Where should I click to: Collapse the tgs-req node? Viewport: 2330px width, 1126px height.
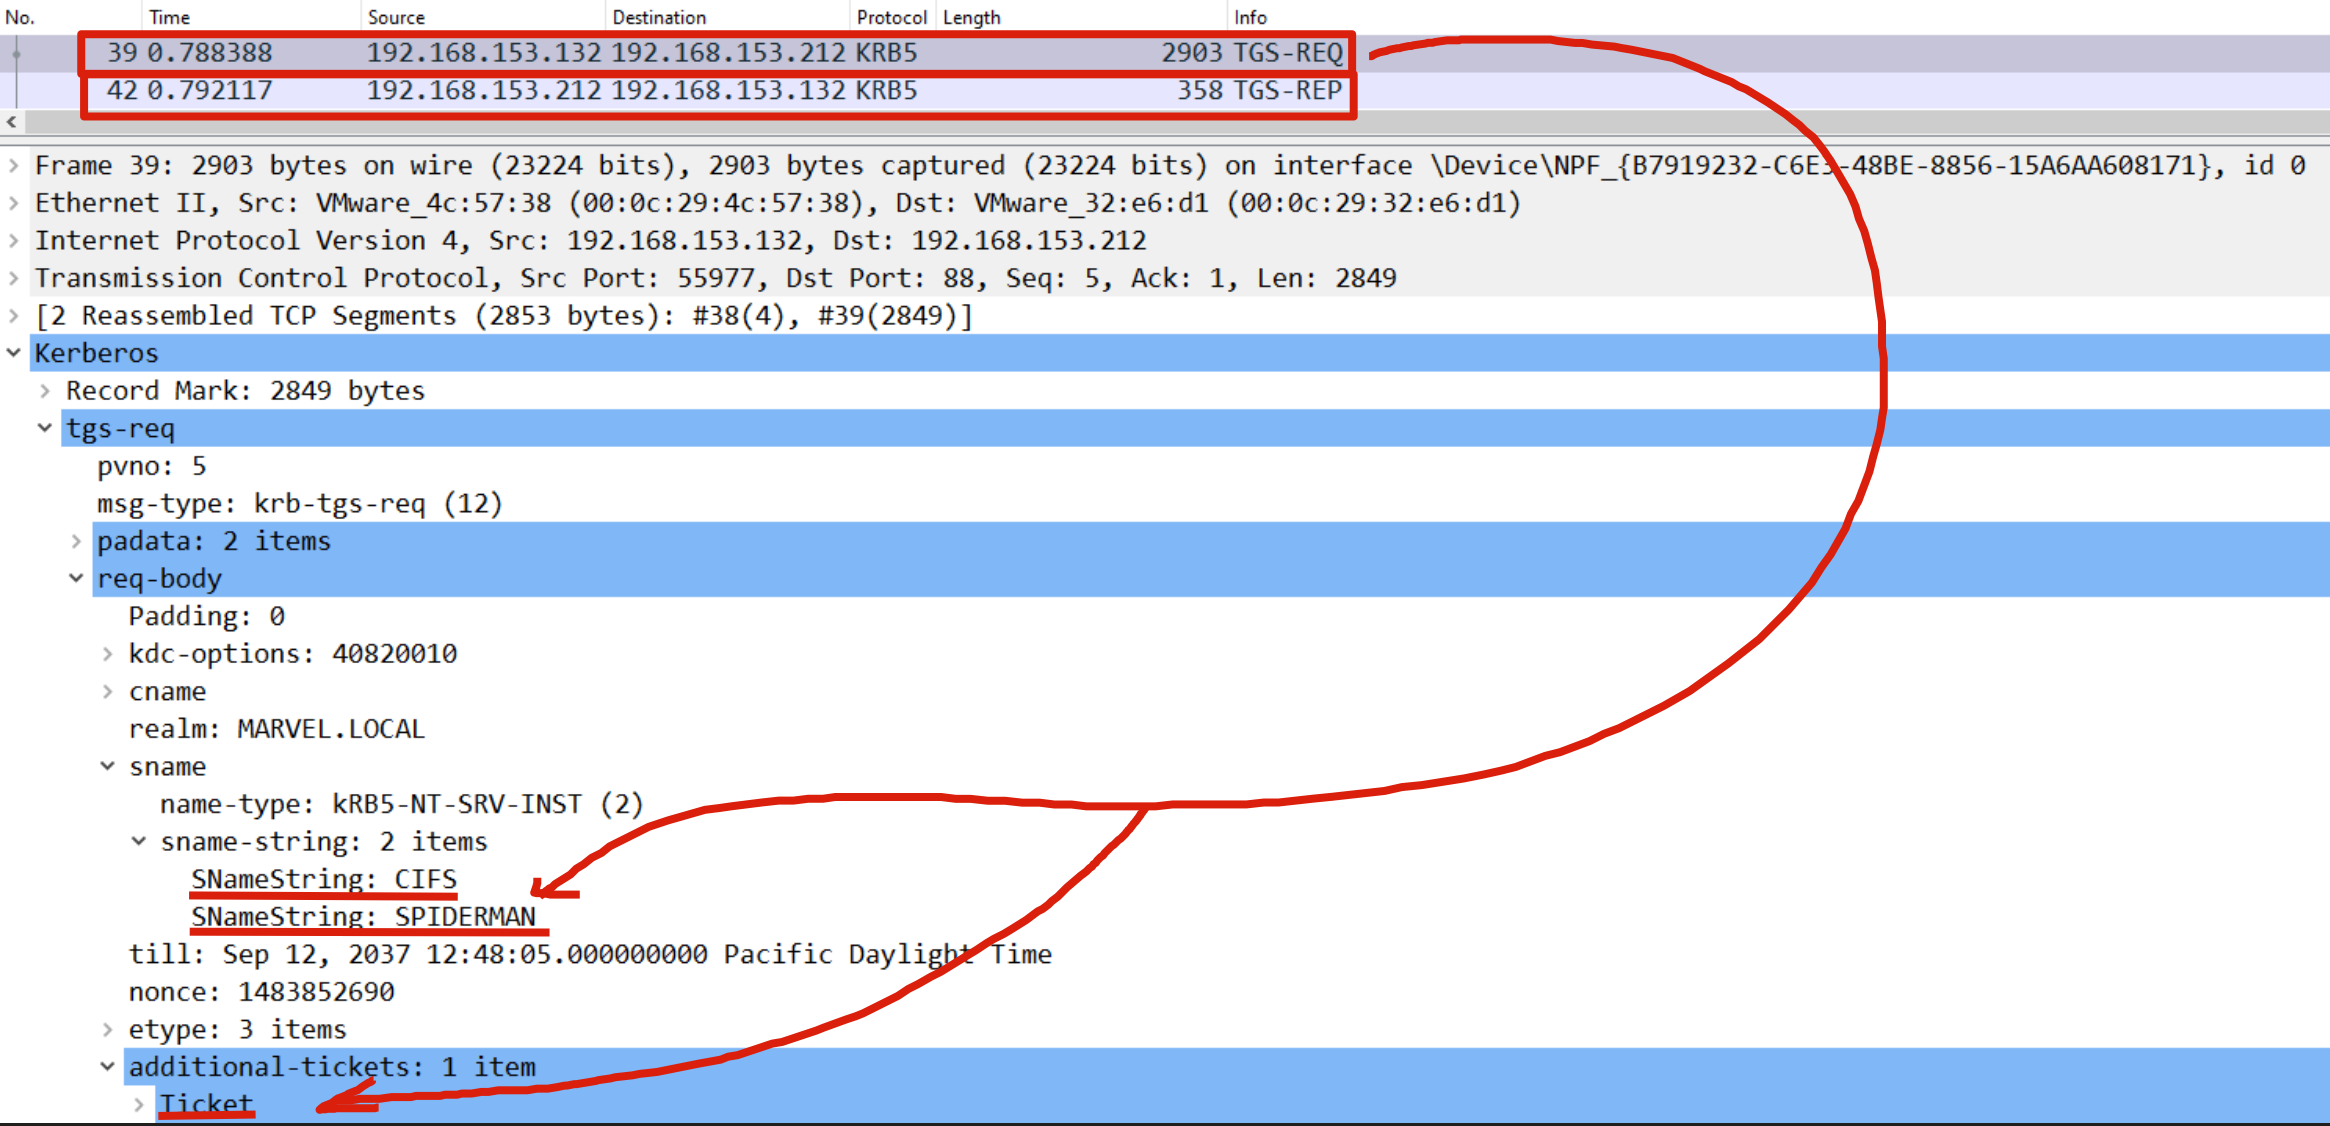click(x=45, y=428)
